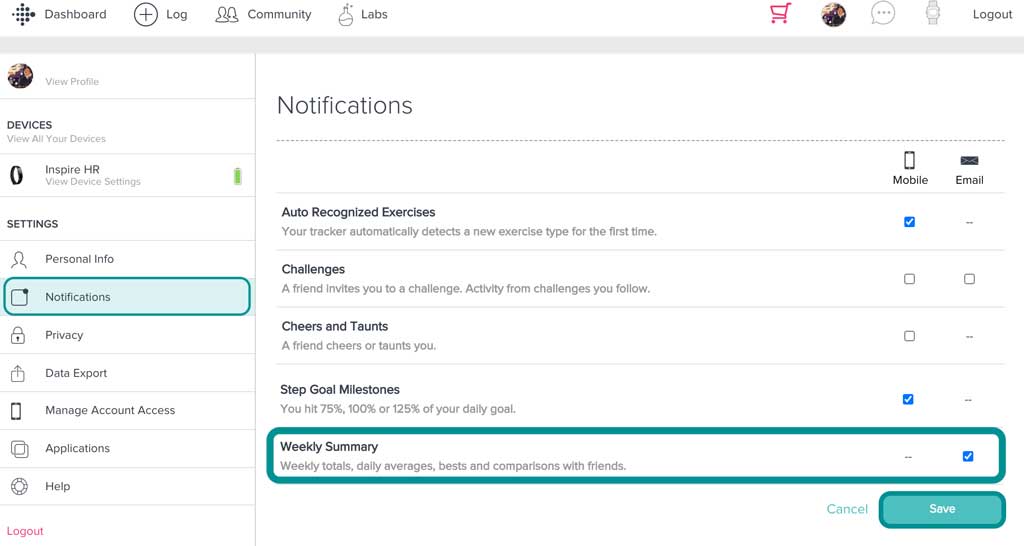Select Data Export in settings sidebar
This screenshot has width=1024, height=546.
pyautogui.click(x=76, y=373)
